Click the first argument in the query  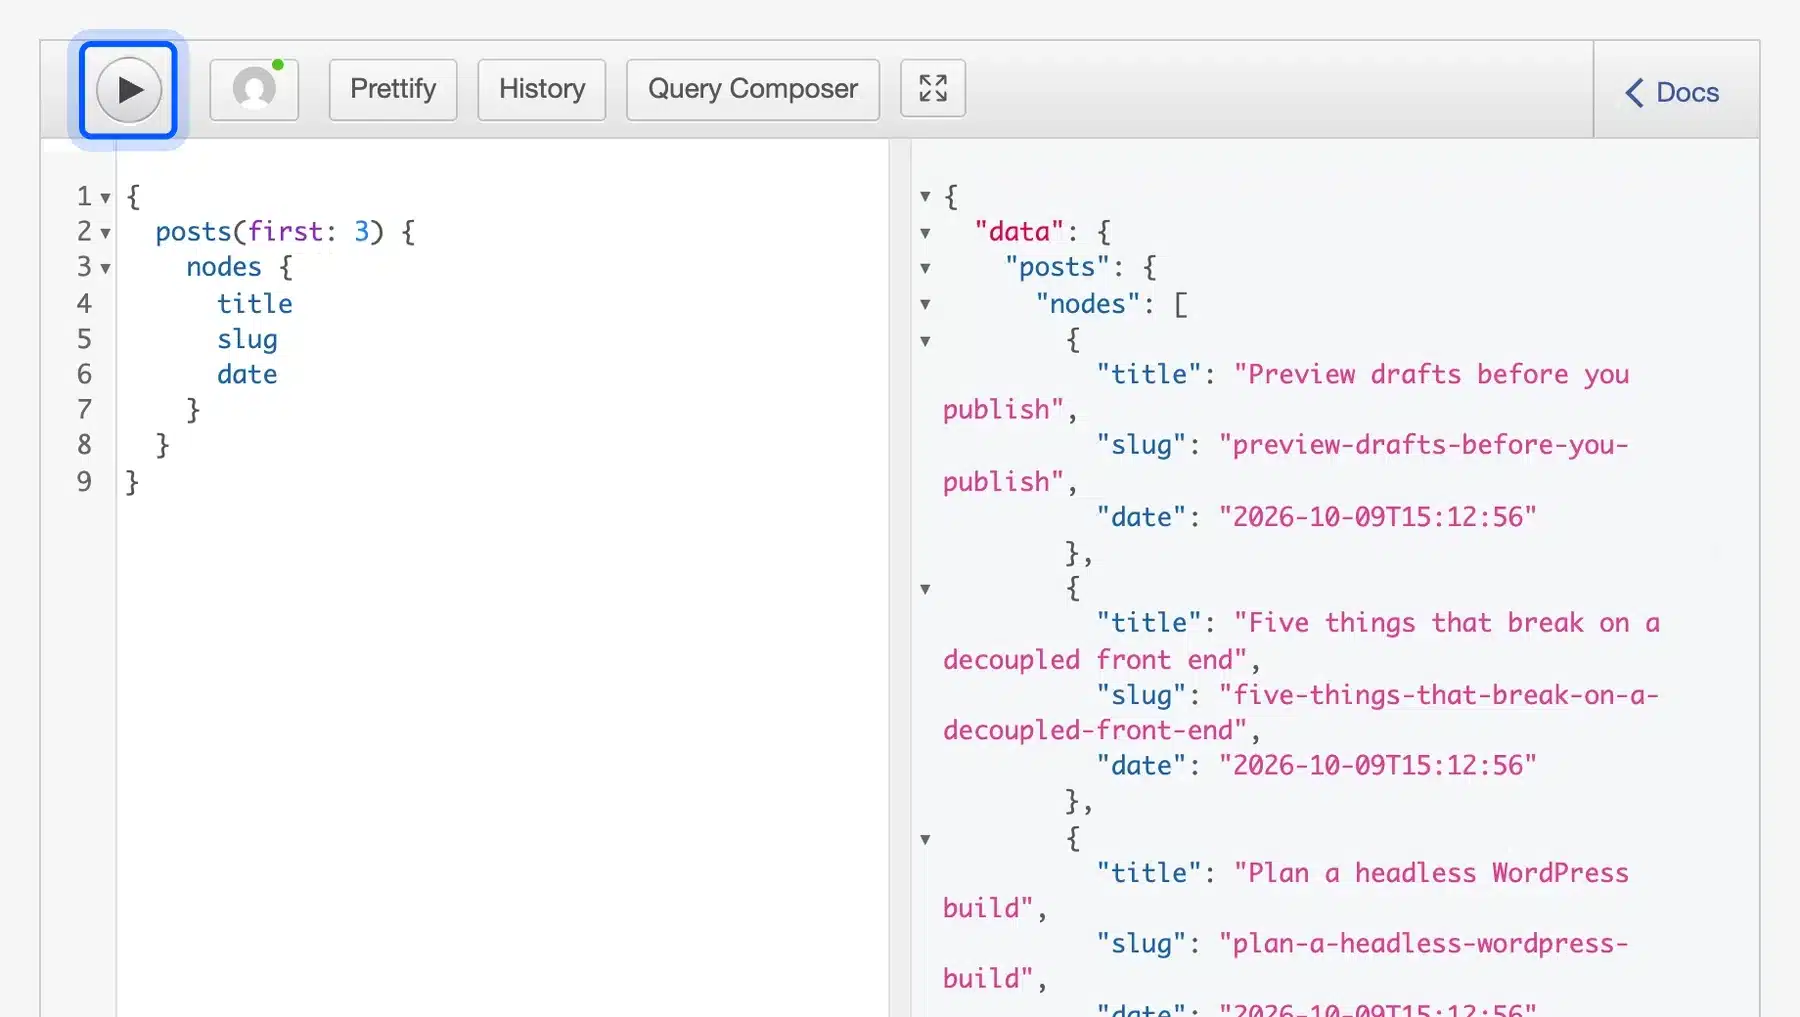point(286,232)
